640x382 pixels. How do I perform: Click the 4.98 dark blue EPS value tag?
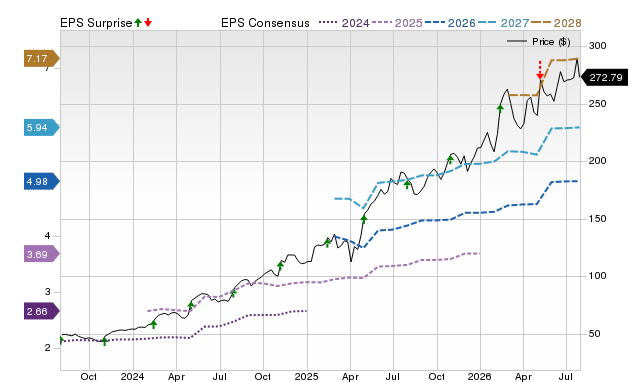point(41,181)
